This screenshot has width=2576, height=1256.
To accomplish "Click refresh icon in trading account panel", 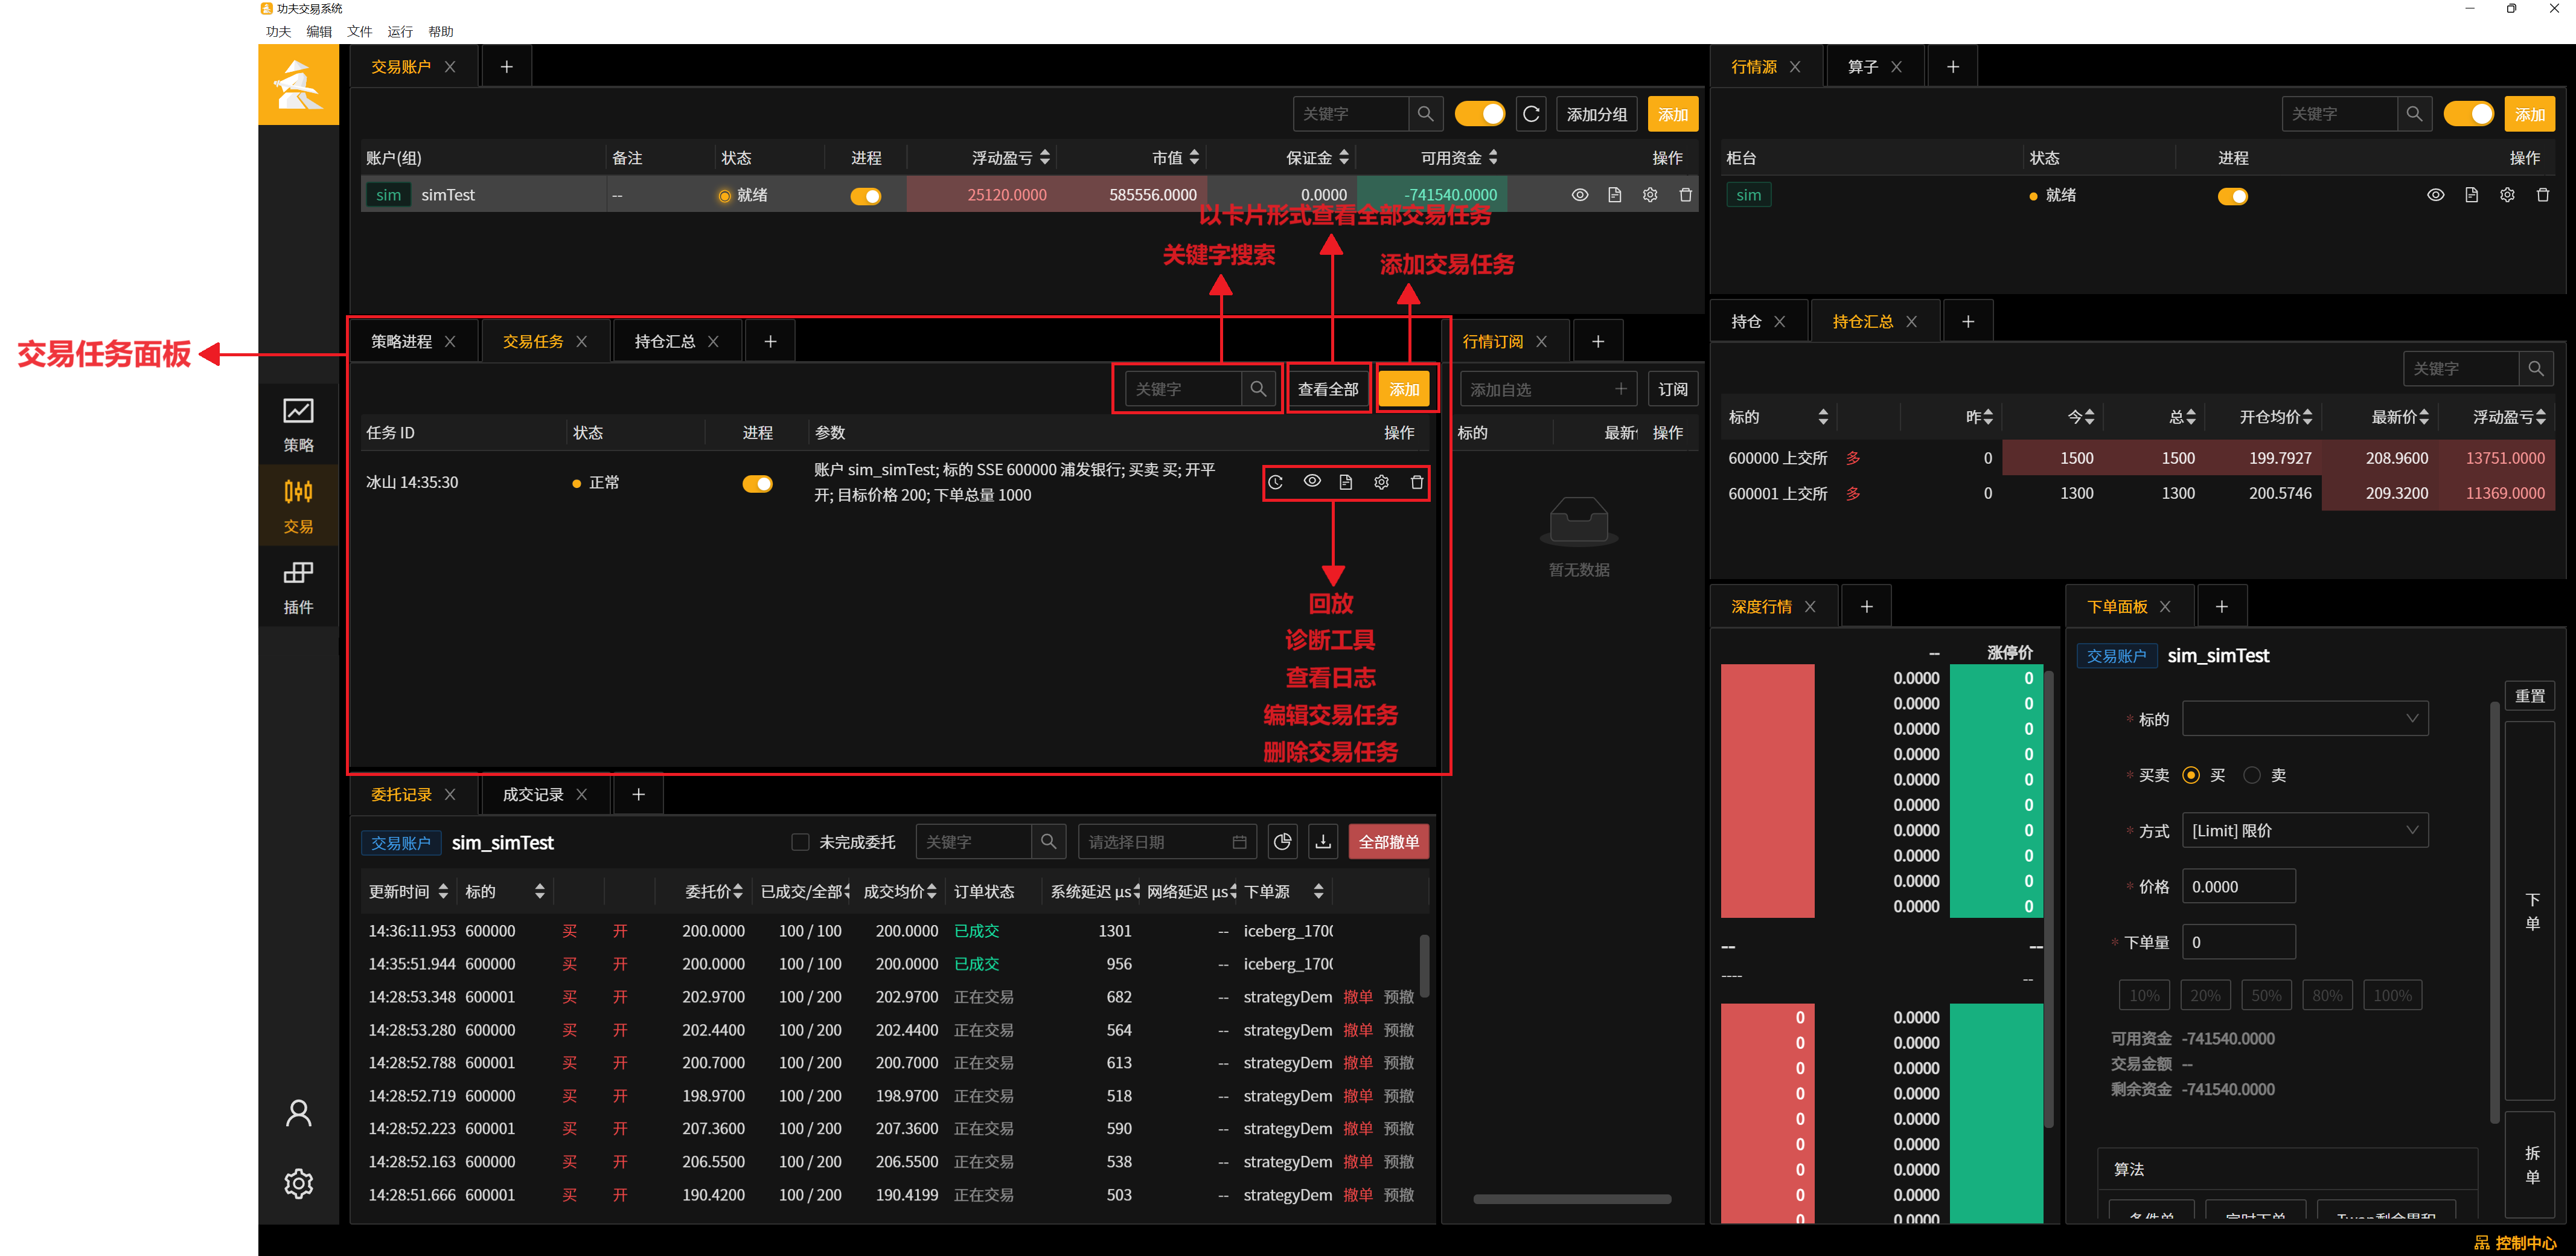I will click(1530, 114).
